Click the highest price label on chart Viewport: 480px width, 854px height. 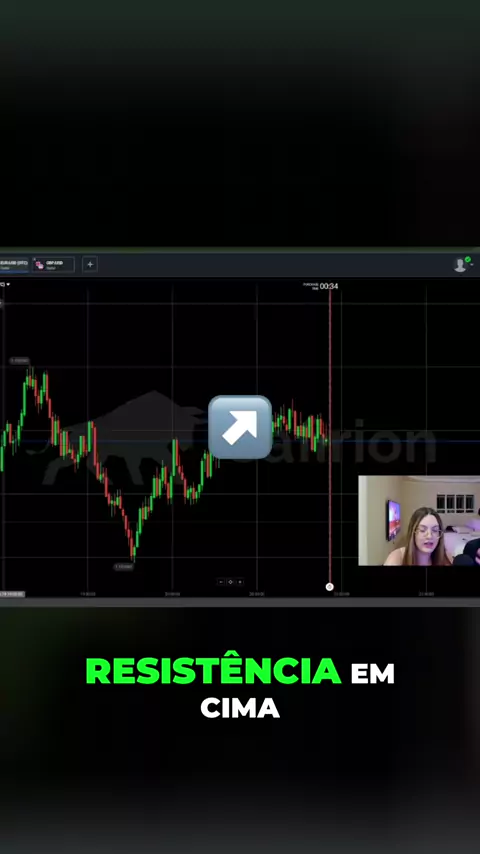tap(19, 361)
